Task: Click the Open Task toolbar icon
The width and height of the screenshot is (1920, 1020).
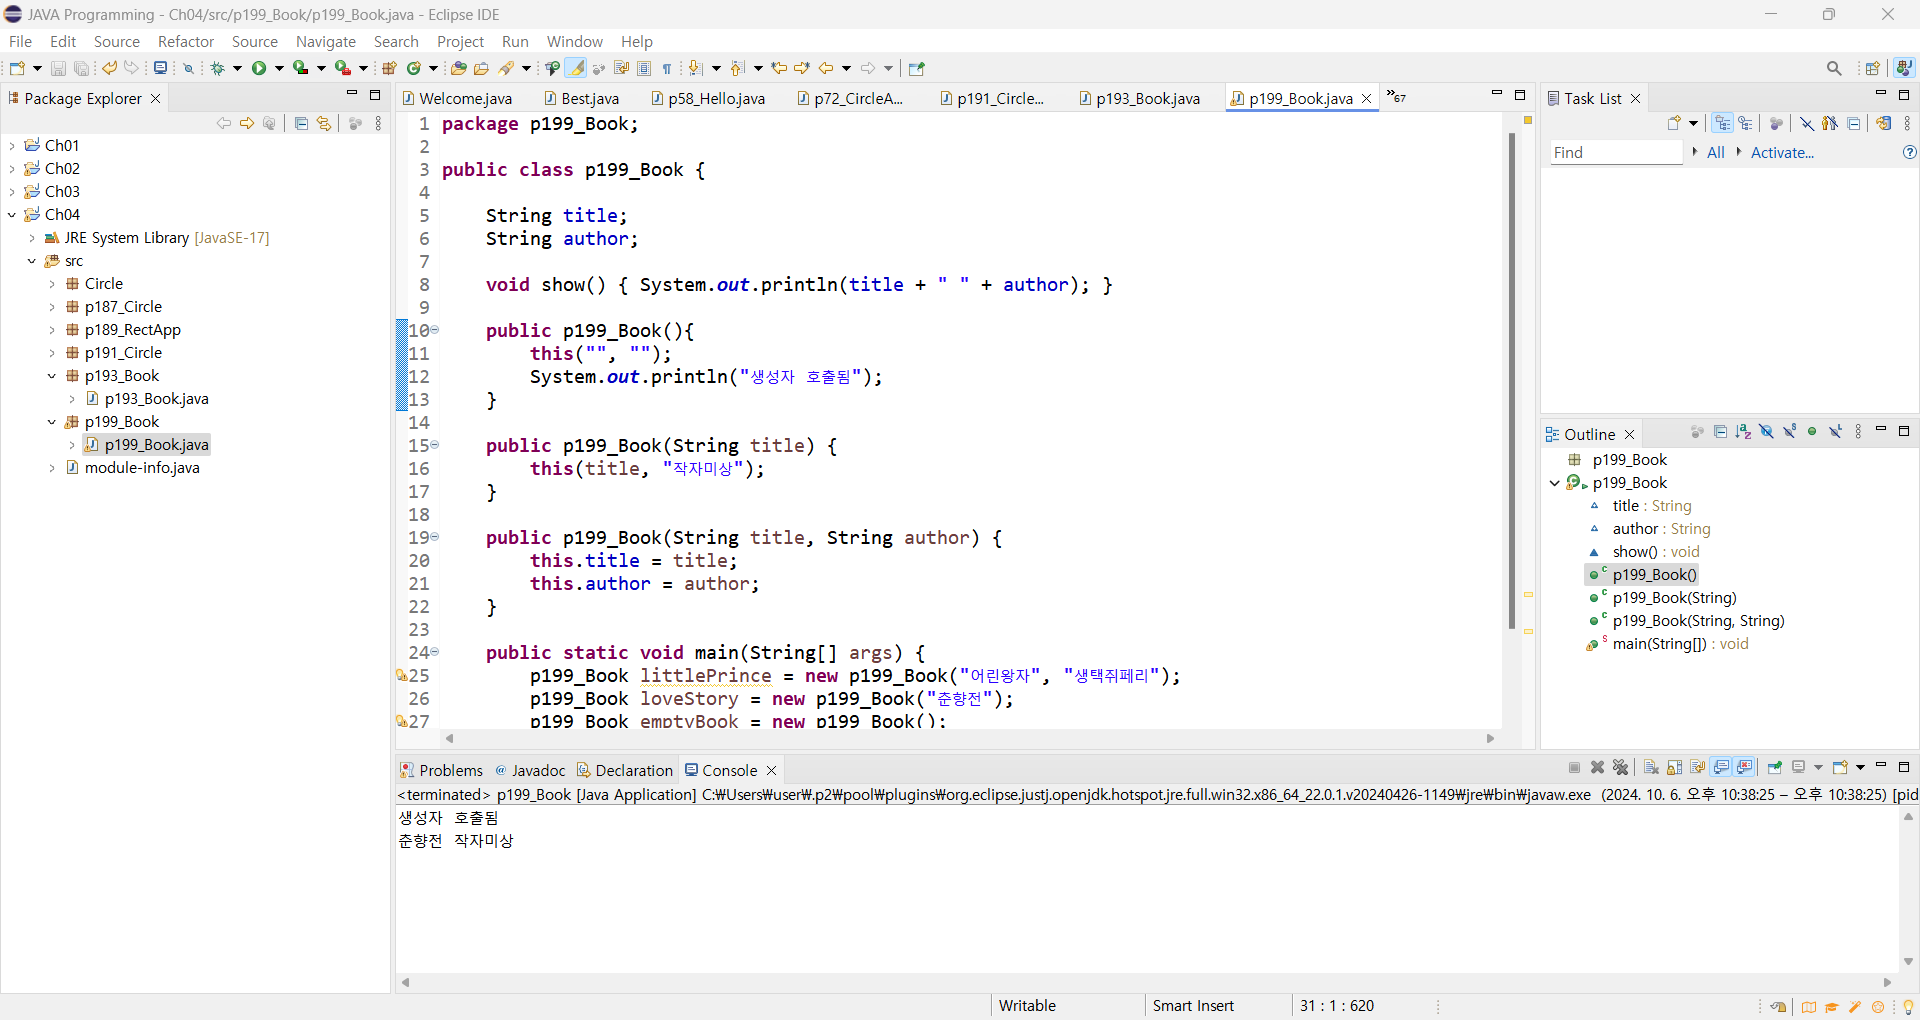Action: point(481,68)
